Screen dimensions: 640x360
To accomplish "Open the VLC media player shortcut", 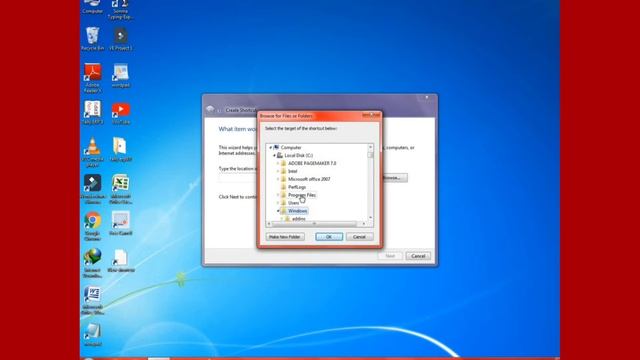I will [x=93, y=152].
